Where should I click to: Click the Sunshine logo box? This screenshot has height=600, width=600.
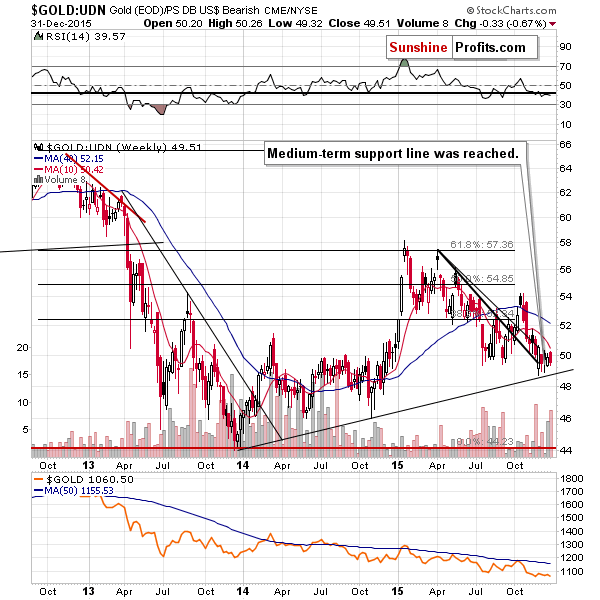tap(419, 47)
